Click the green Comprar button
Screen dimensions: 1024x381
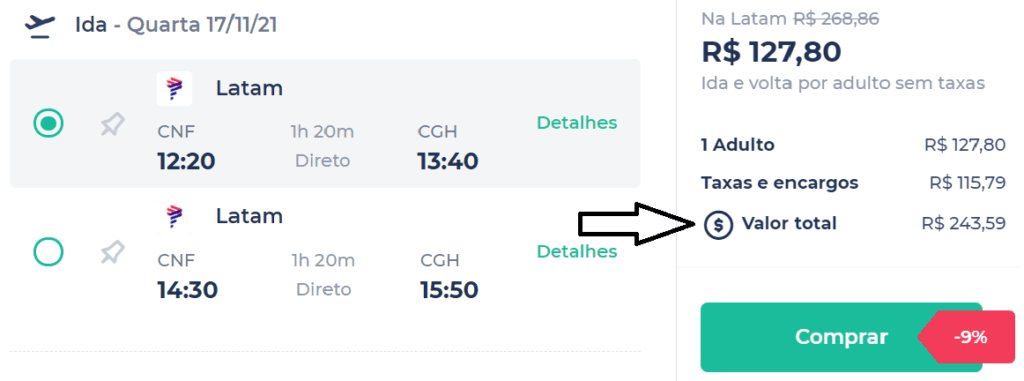tap(841, 337)
